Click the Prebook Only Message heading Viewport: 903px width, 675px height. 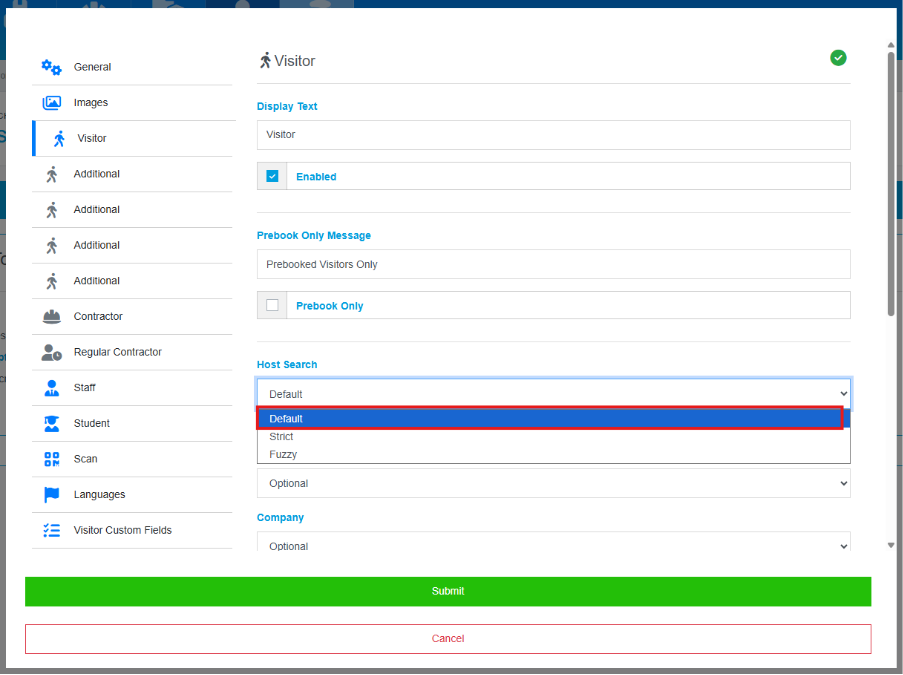point(314,236)
